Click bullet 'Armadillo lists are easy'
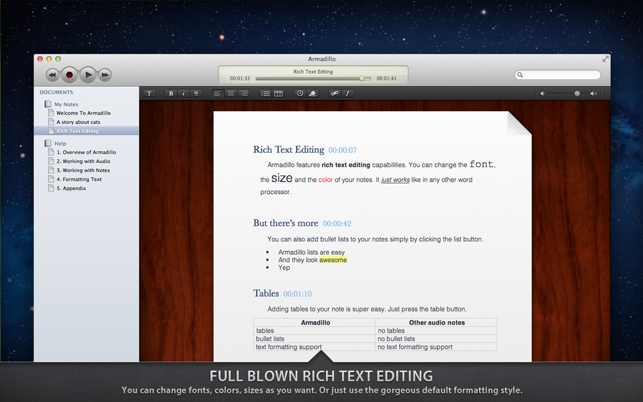643x402 pixels. pyautogui.click(x=311, y=252)
